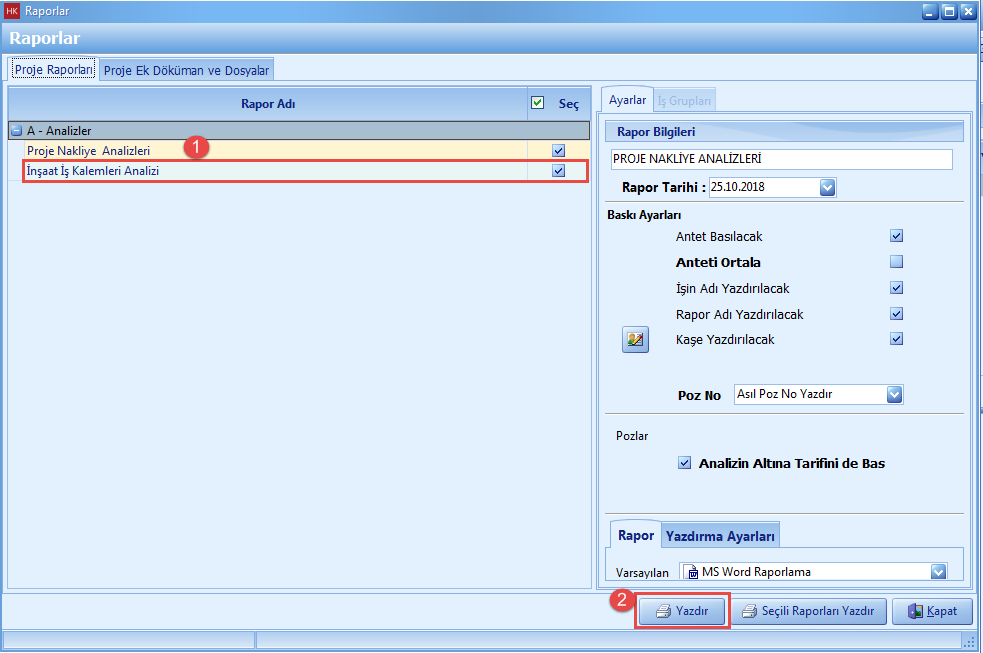The height and width of the screenshot is (653, 983).
Task: Switch to Proje Ek Döküman ve Dosyalar tab
Action: pos(186,70)
